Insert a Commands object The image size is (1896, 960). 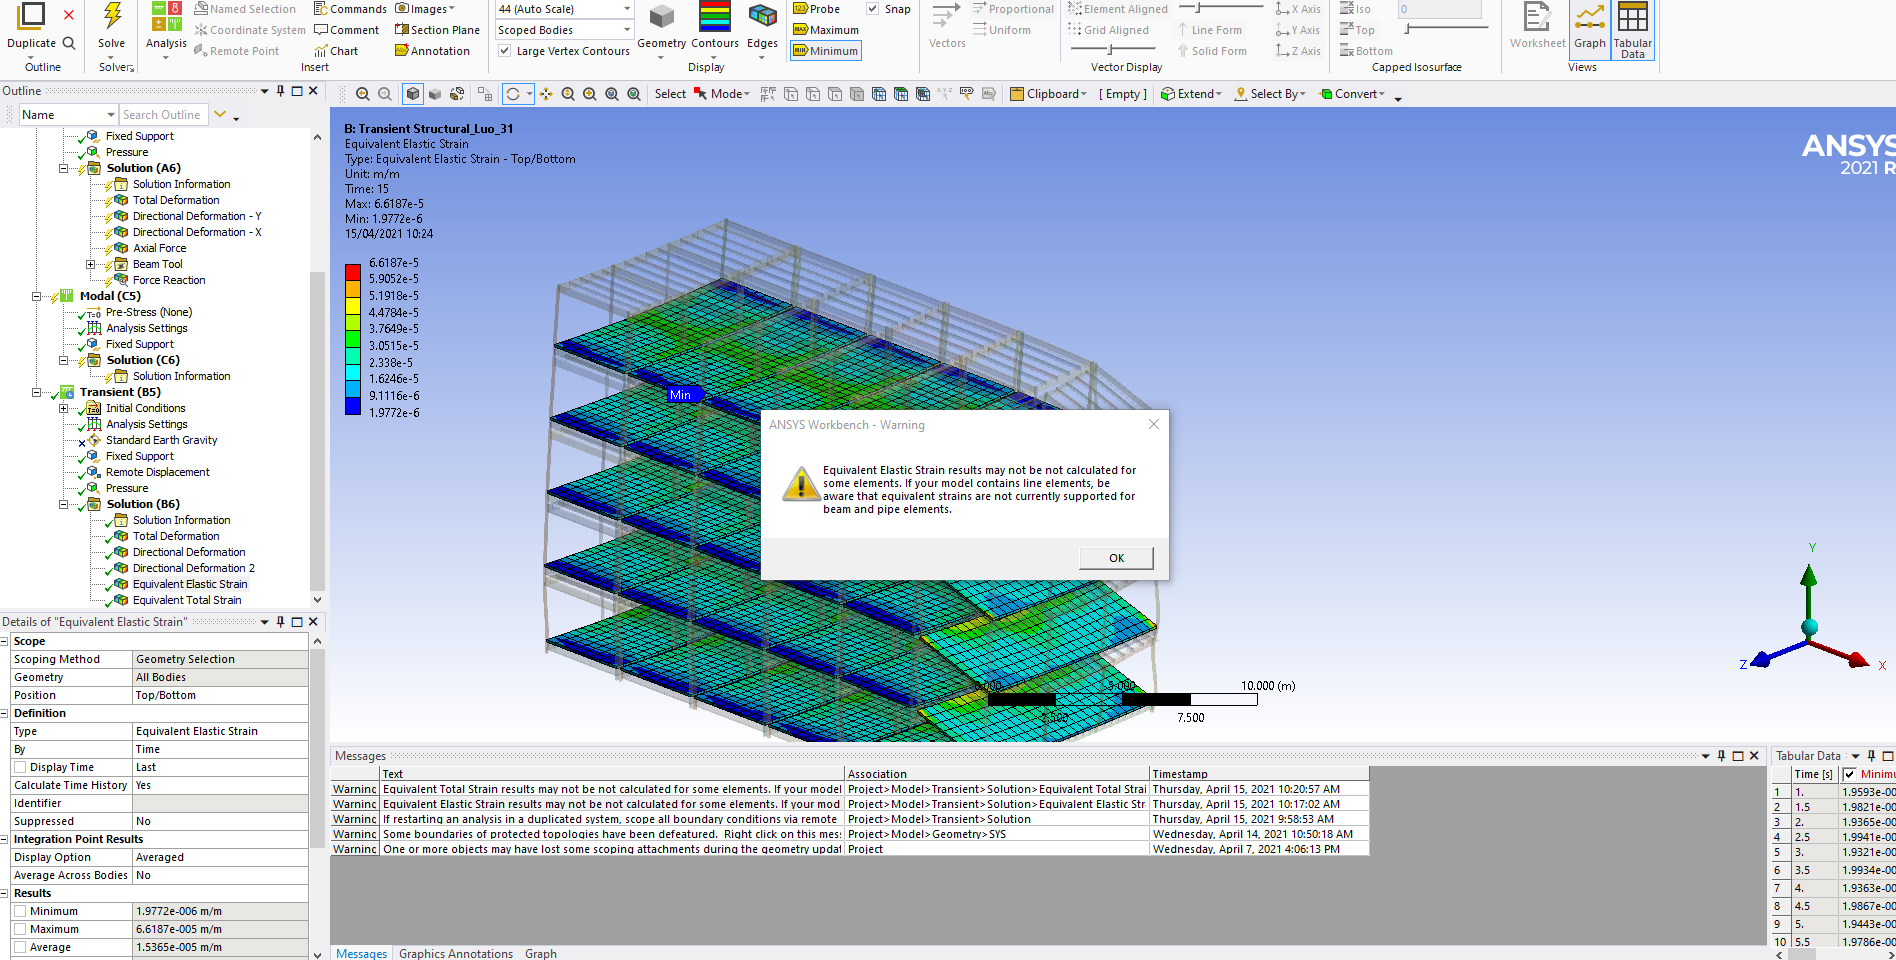click(350, 9)
